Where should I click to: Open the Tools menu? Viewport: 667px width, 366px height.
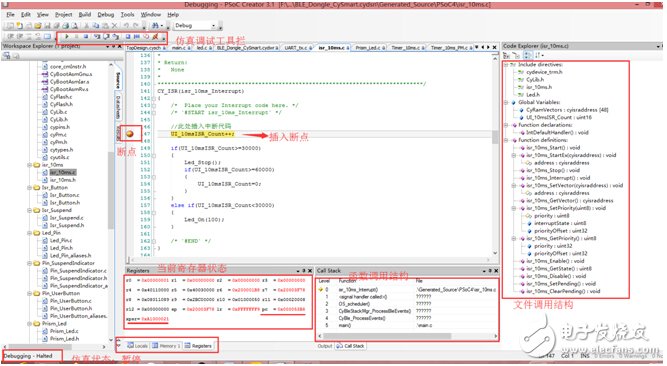[x=127, y=14]
